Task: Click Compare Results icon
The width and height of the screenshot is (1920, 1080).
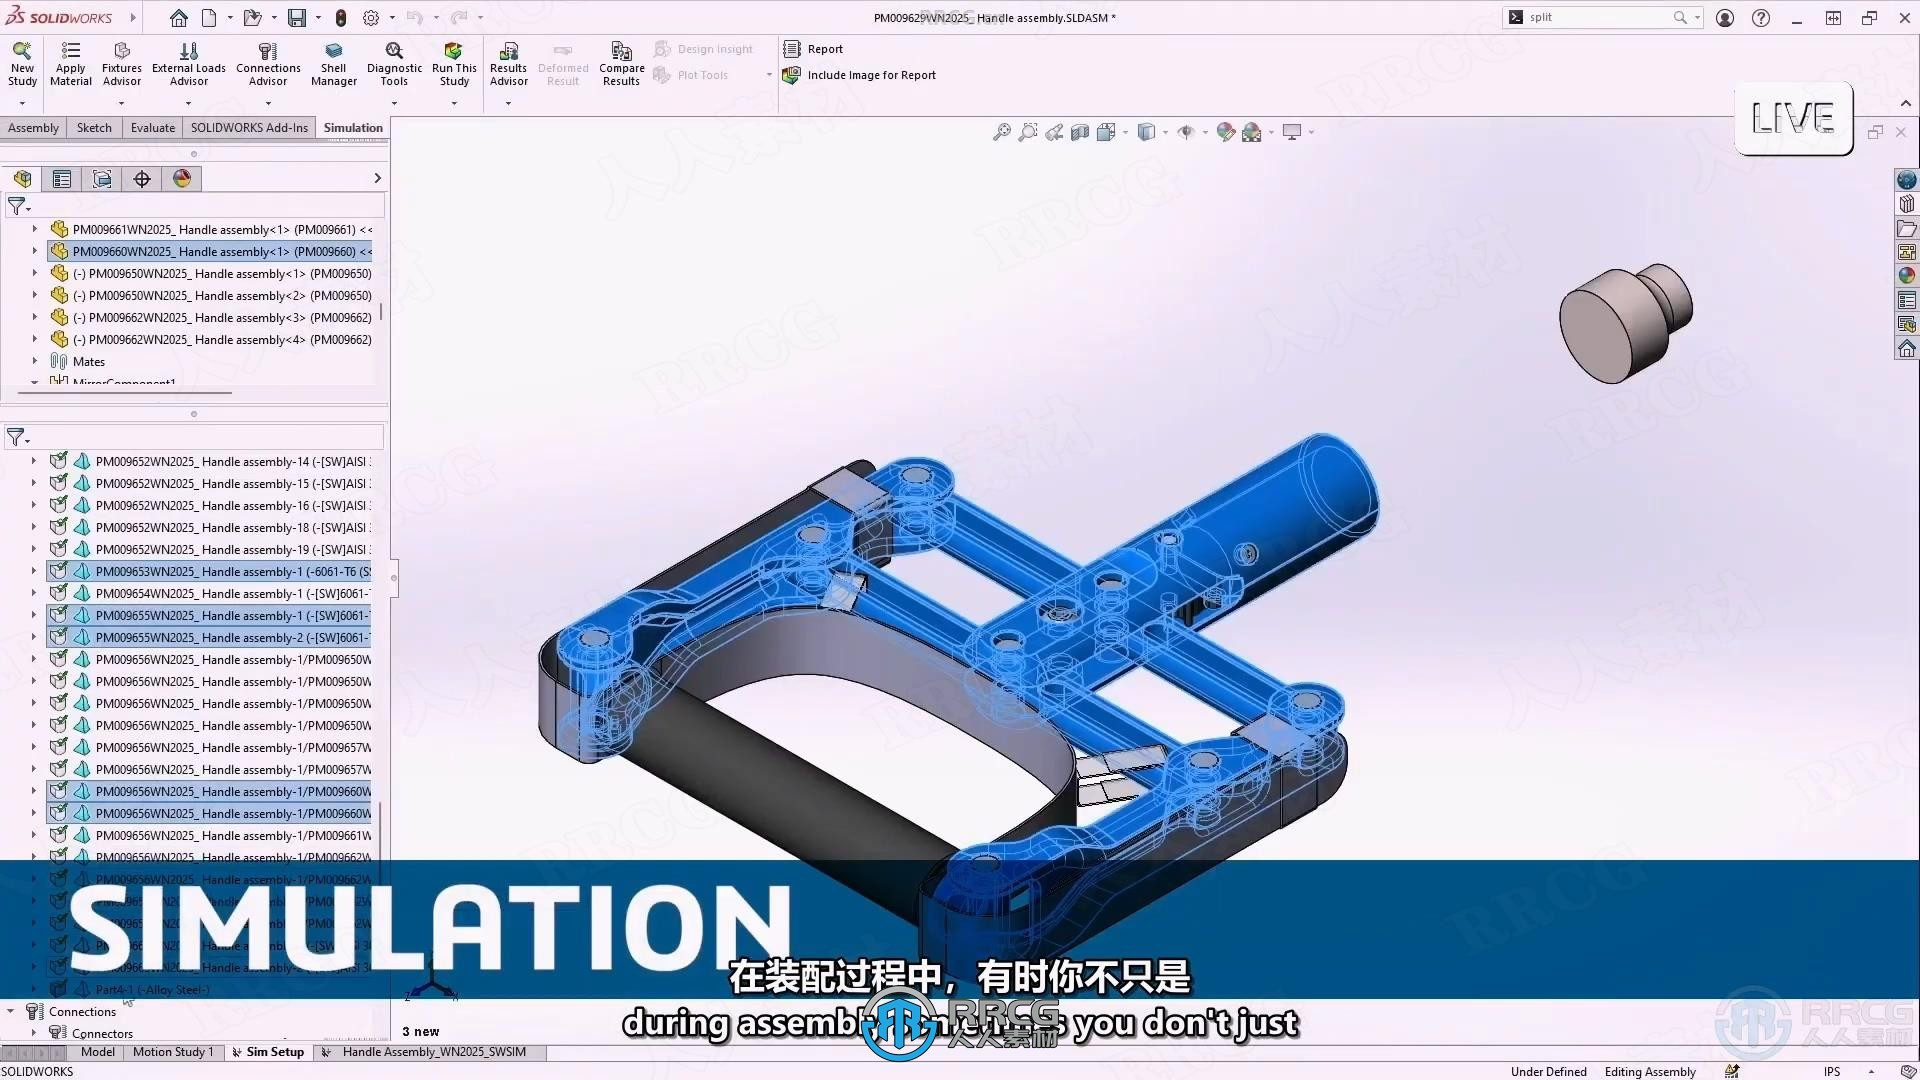Action: pyautogui.click(x=620, y=62)
